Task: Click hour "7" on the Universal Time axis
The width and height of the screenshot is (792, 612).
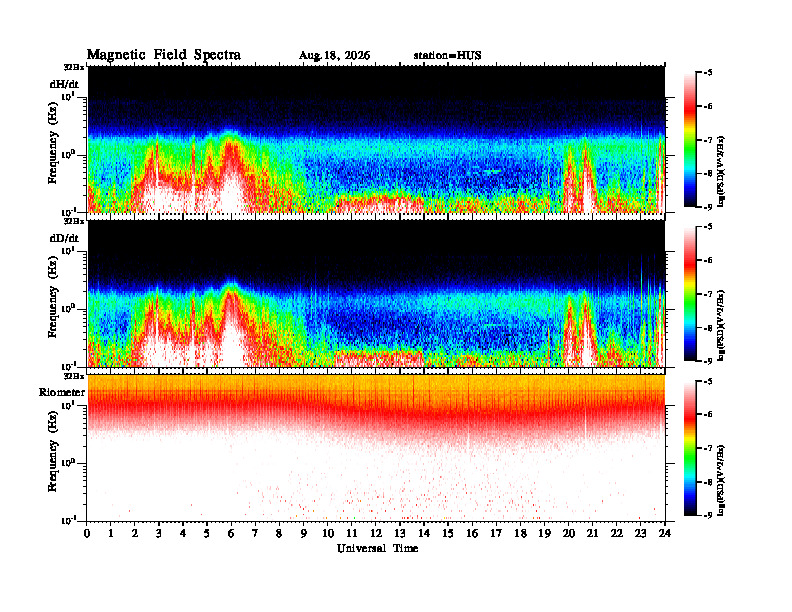Action: pos(255,533)
